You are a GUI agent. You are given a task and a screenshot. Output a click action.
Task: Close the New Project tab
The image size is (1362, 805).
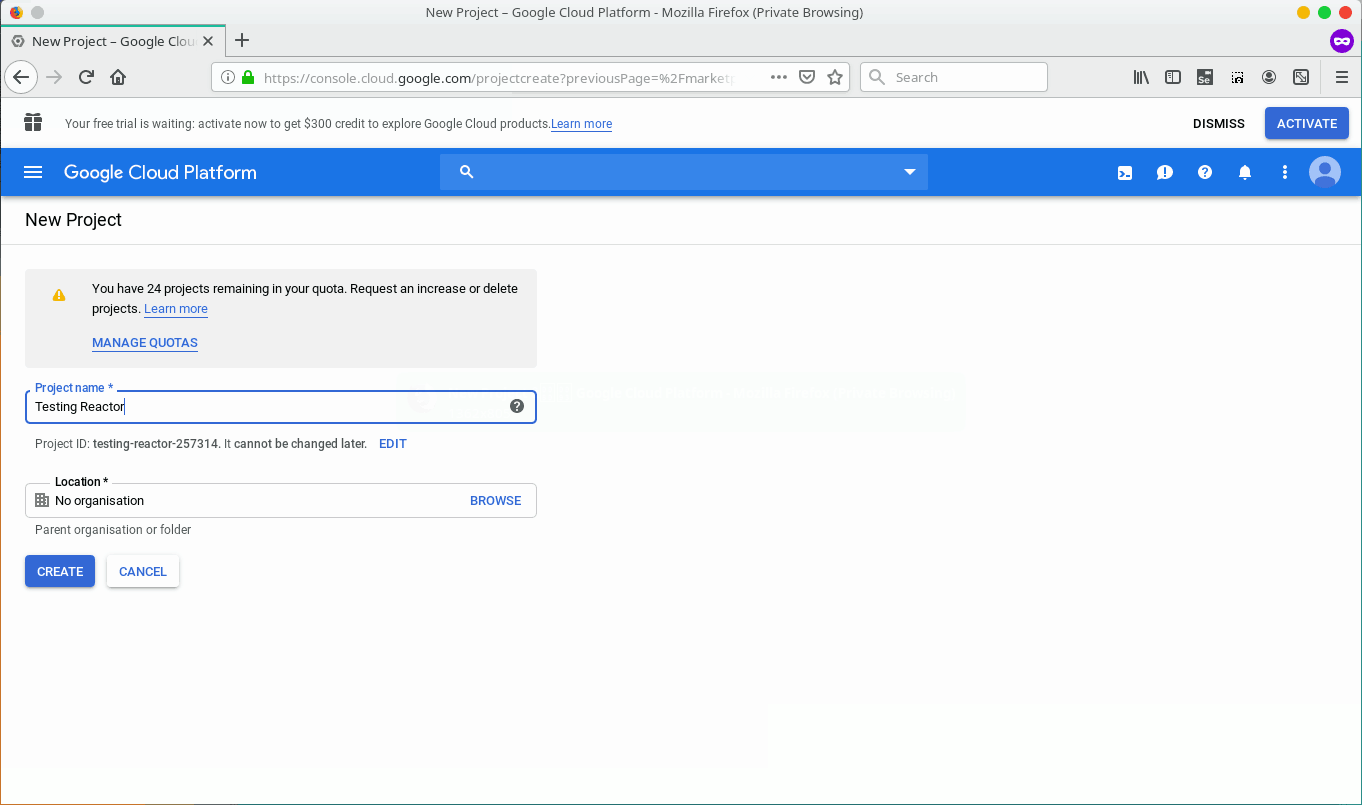(x=209, y=41)
